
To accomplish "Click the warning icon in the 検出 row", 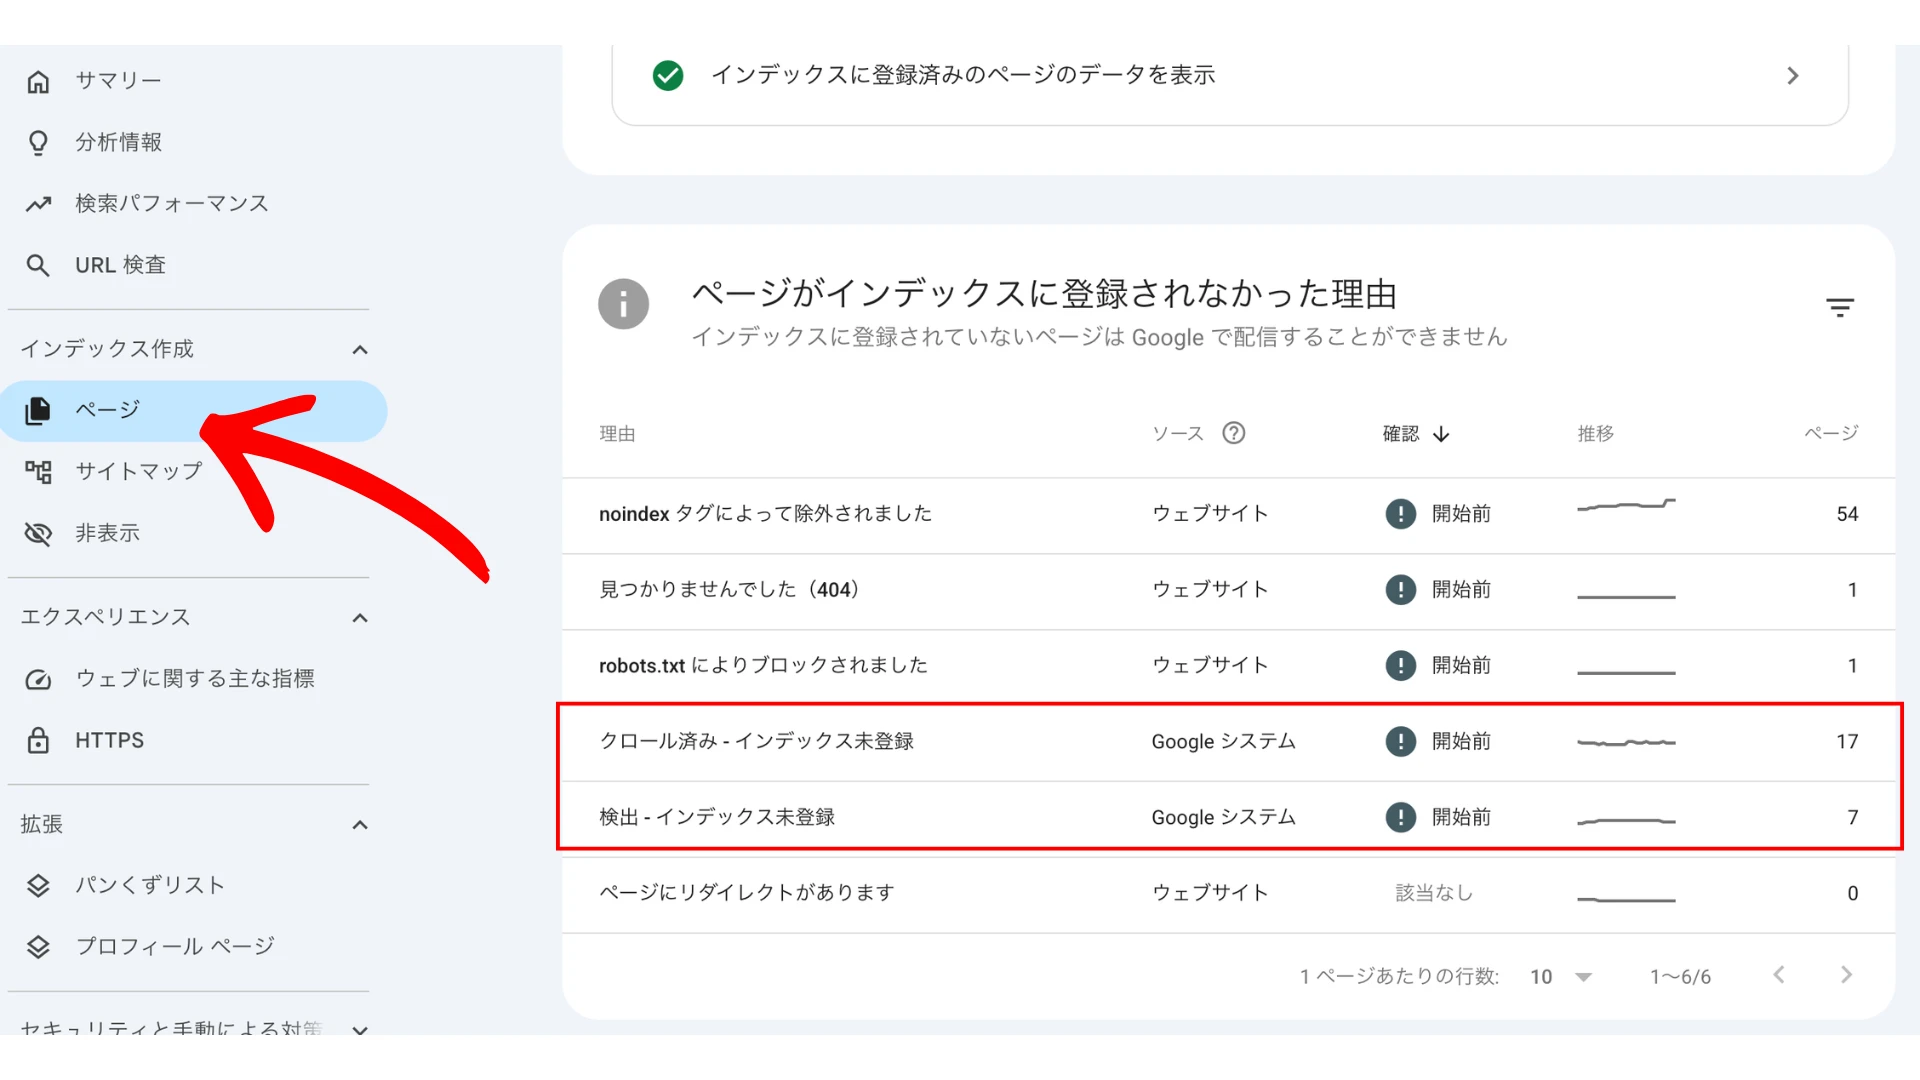I will [x=1401, y=818].
